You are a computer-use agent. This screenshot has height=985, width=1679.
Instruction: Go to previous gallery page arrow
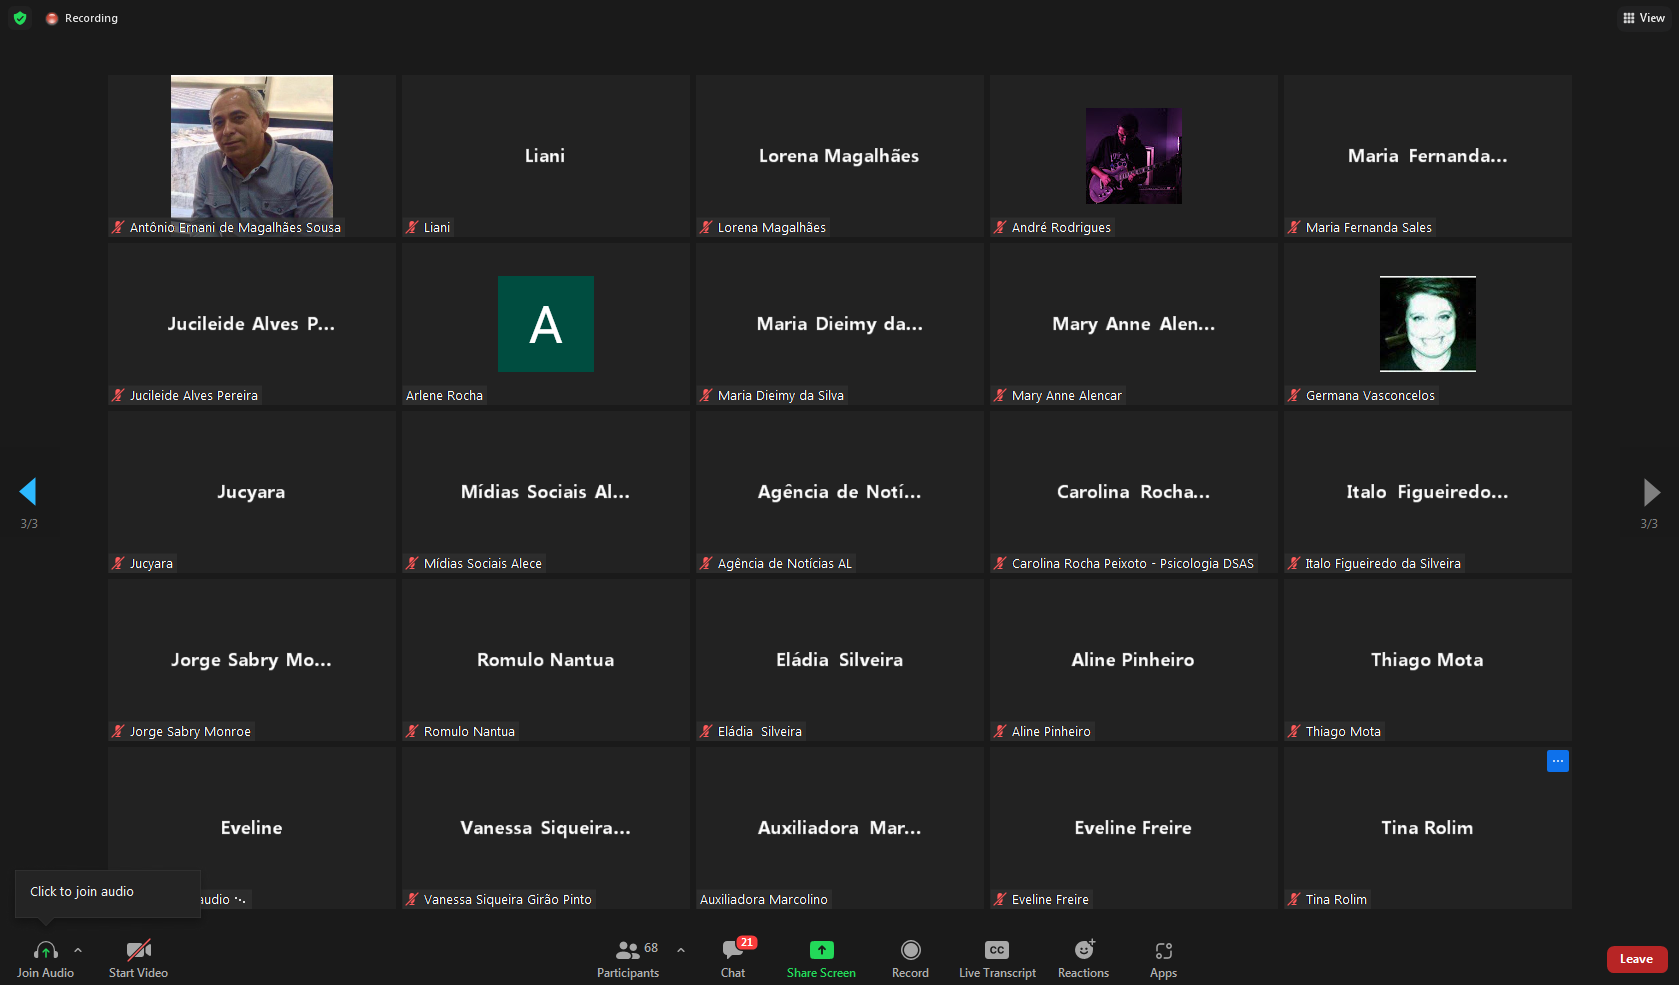point(28,491)
